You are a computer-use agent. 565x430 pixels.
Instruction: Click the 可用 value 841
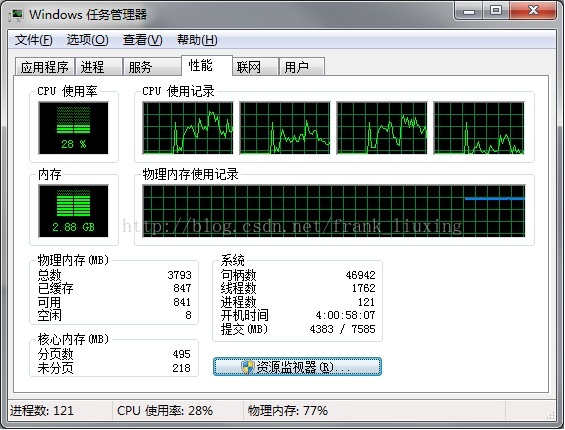(x=182, y=302)
